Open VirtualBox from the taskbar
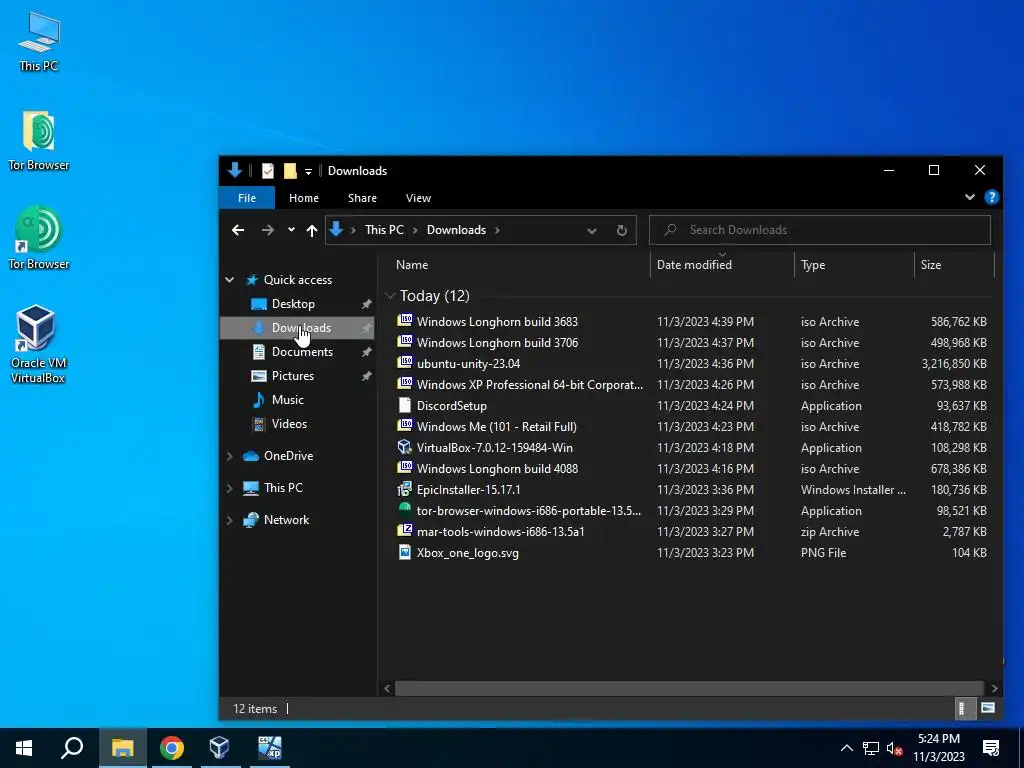Viewport: 1024px width, 768px height. pyautogui.click(x=219, y=748)
